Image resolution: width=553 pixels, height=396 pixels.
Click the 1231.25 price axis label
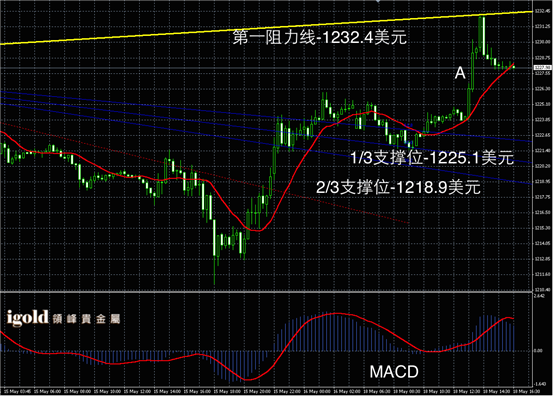(x=542, y=26)
